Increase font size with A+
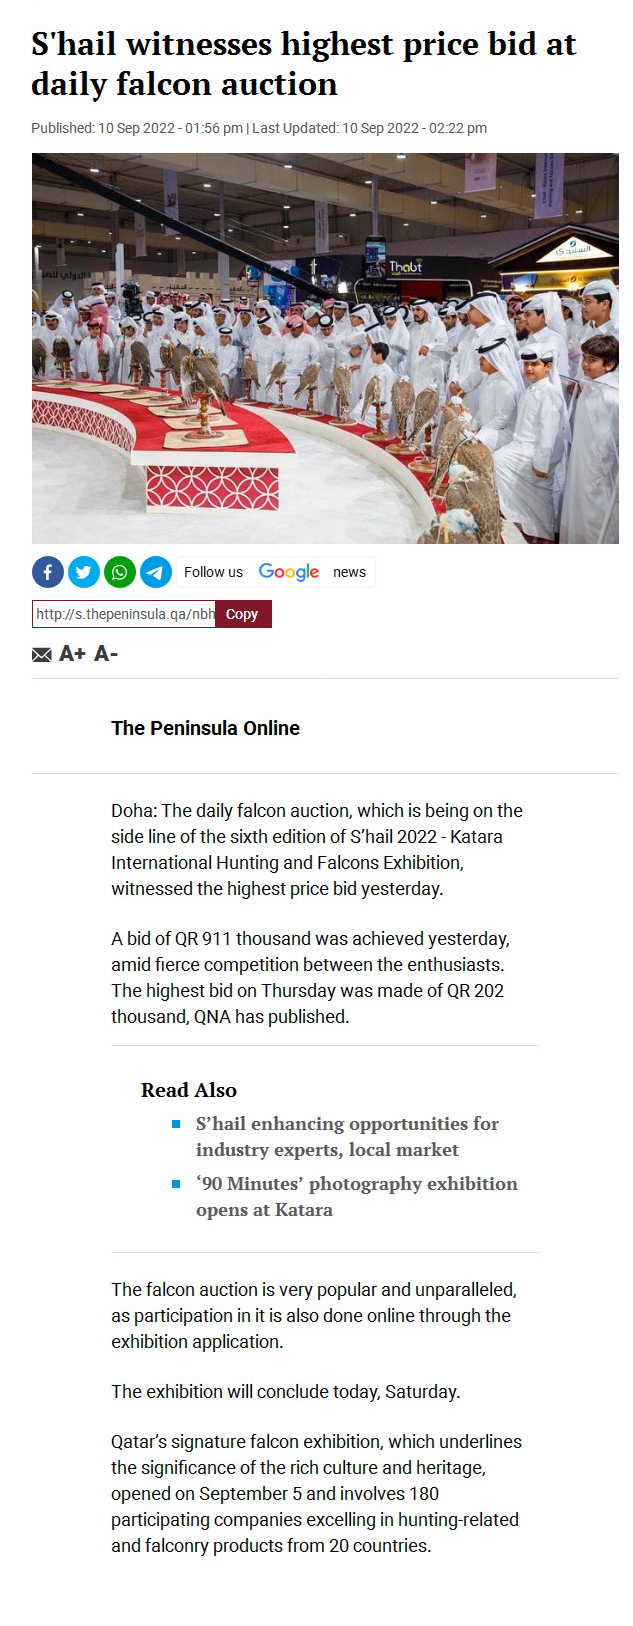 [x=72, y=654]
